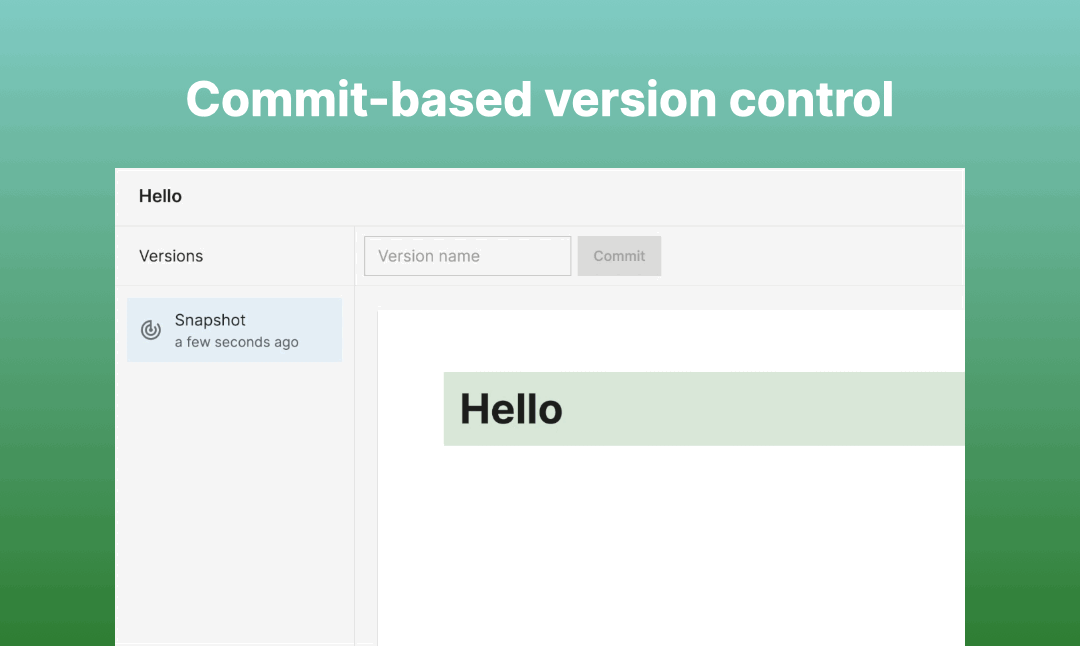The image size is (1080, 646).
Task: Click the Hello document title in header bar
Action: click(x=160, y=196)
